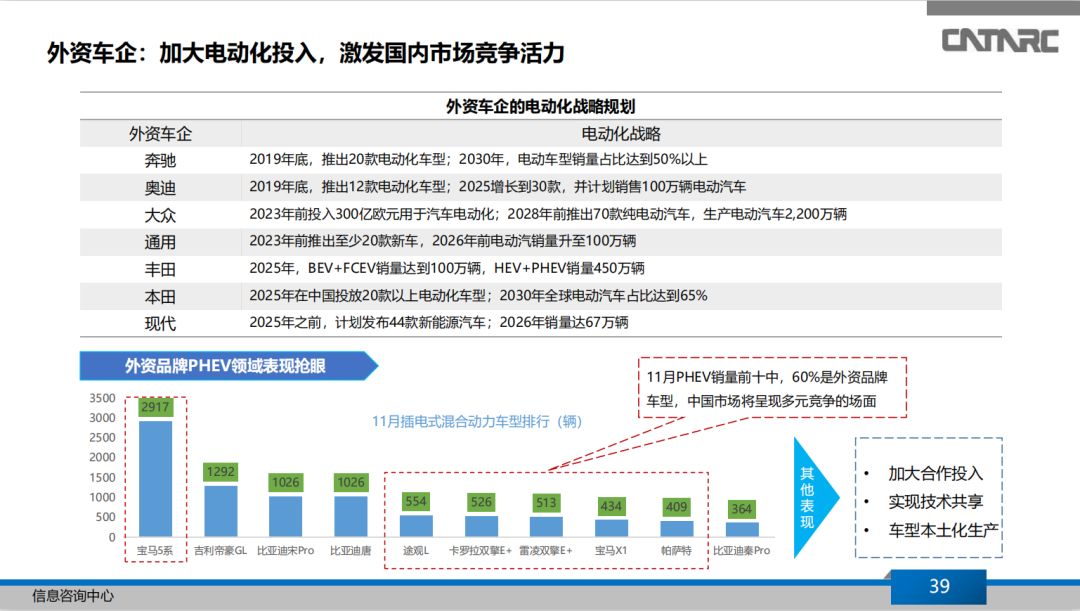1080x611 pixels.
Task: Select the 现代 row name cell
Action: 160,324
